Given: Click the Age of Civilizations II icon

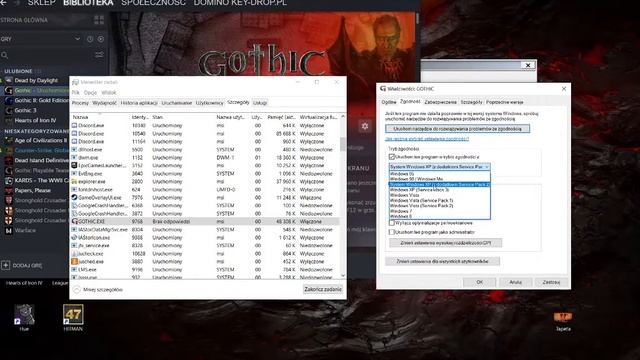Looking at the screenshot, I should pyautogui.click(x=9, y=140).
